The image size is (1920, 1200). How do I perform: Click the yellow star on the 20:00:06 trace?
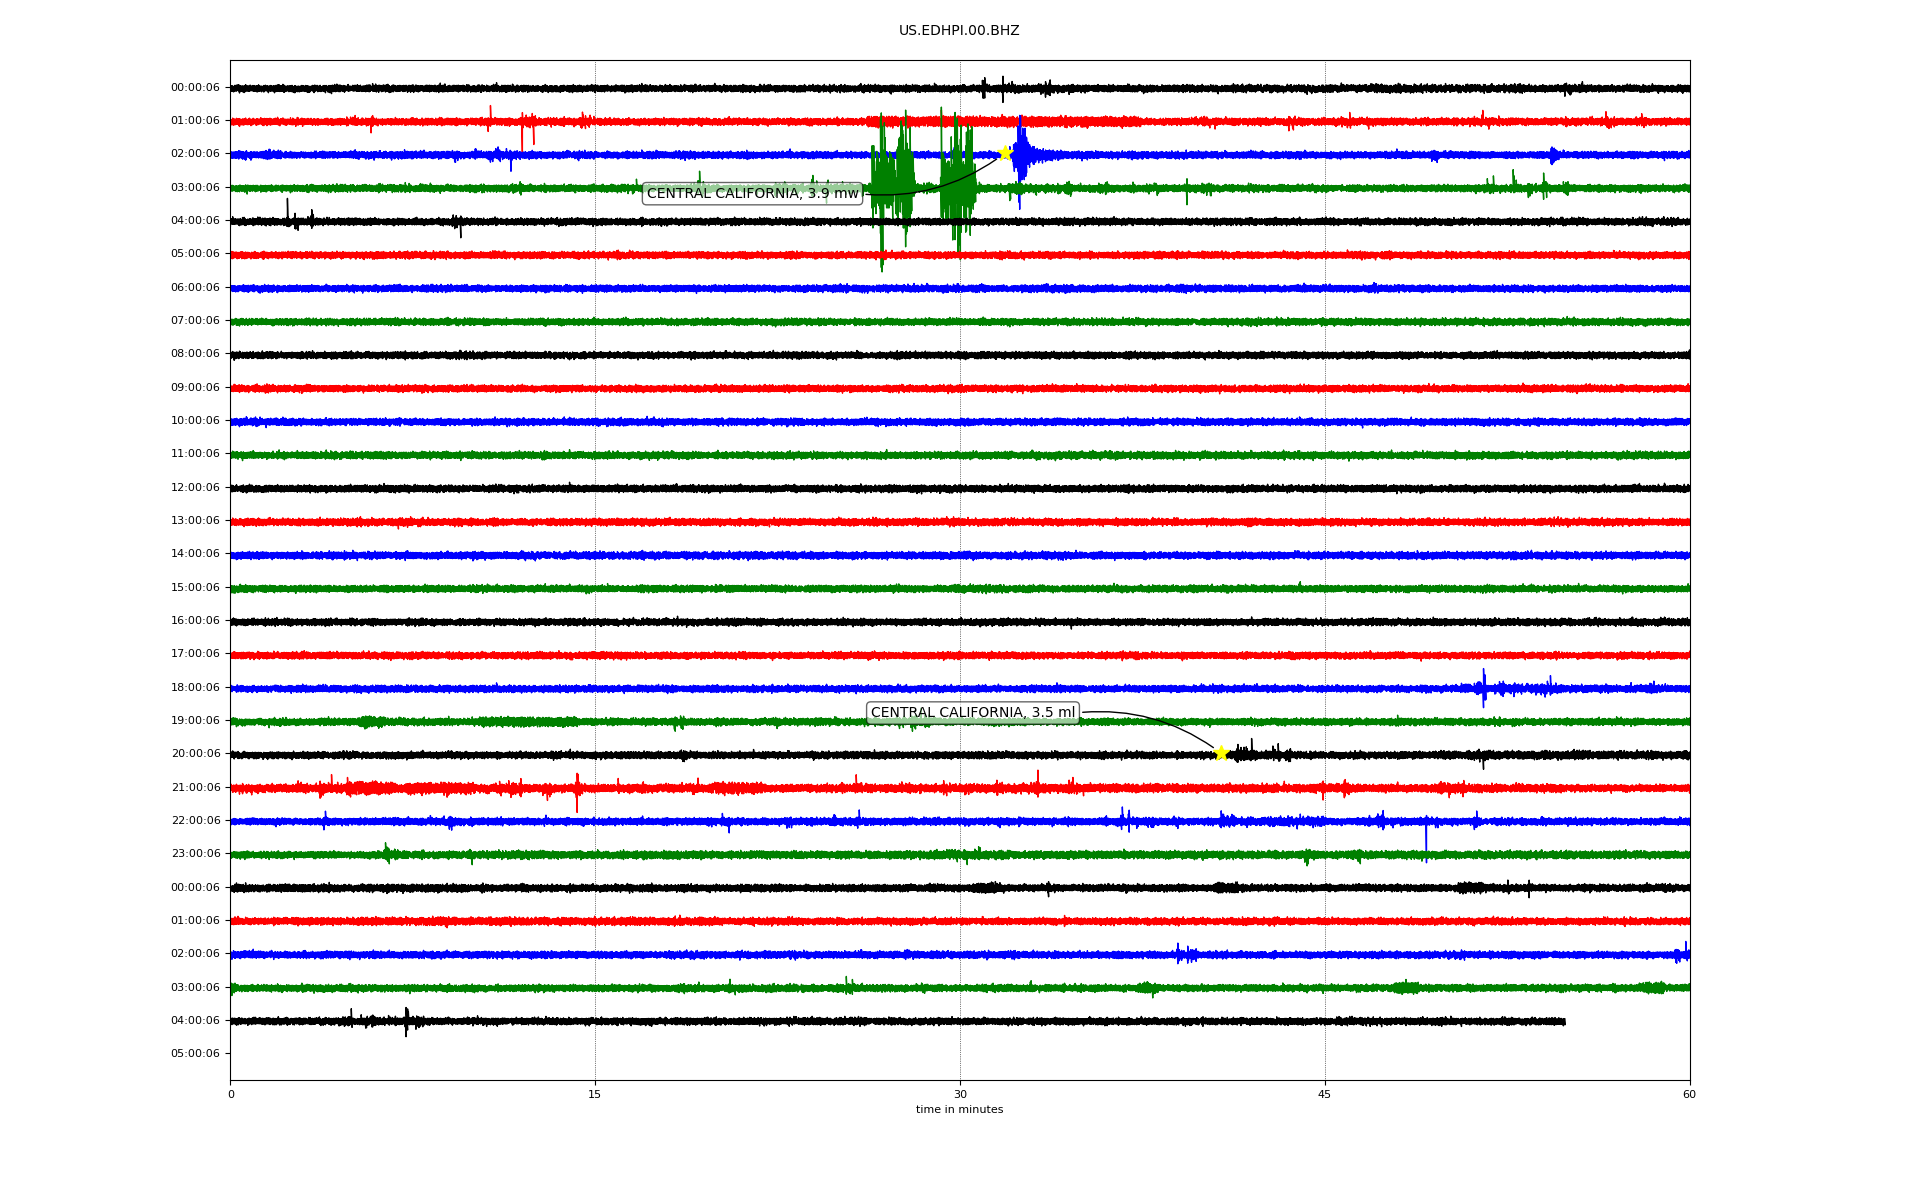[x=1221, y=753]
